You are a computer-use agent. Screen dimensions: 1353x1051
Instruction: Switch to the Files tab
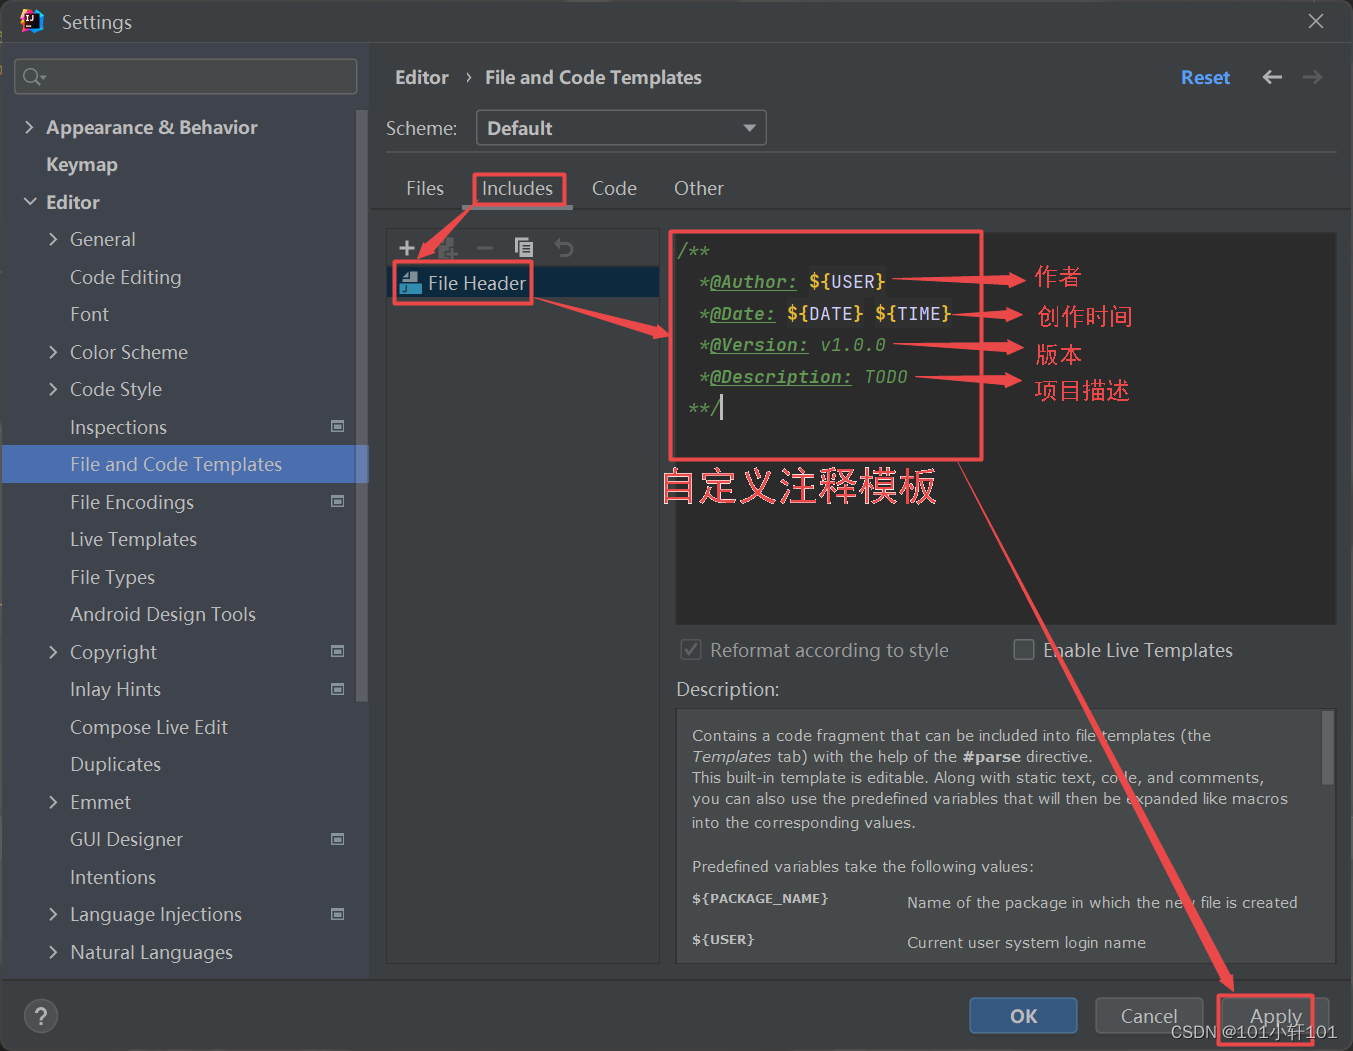[x=425, y=188]
